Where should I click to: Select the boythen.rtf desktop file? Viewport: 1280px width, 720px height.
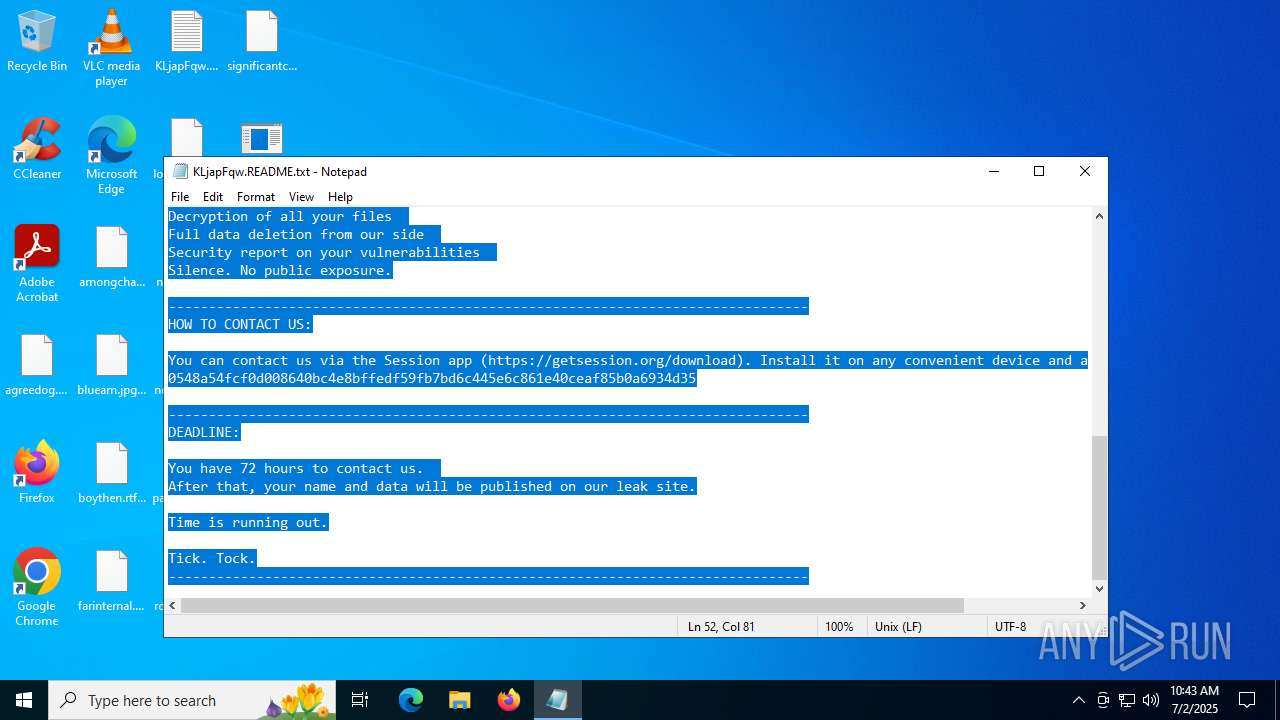point(111,474)
